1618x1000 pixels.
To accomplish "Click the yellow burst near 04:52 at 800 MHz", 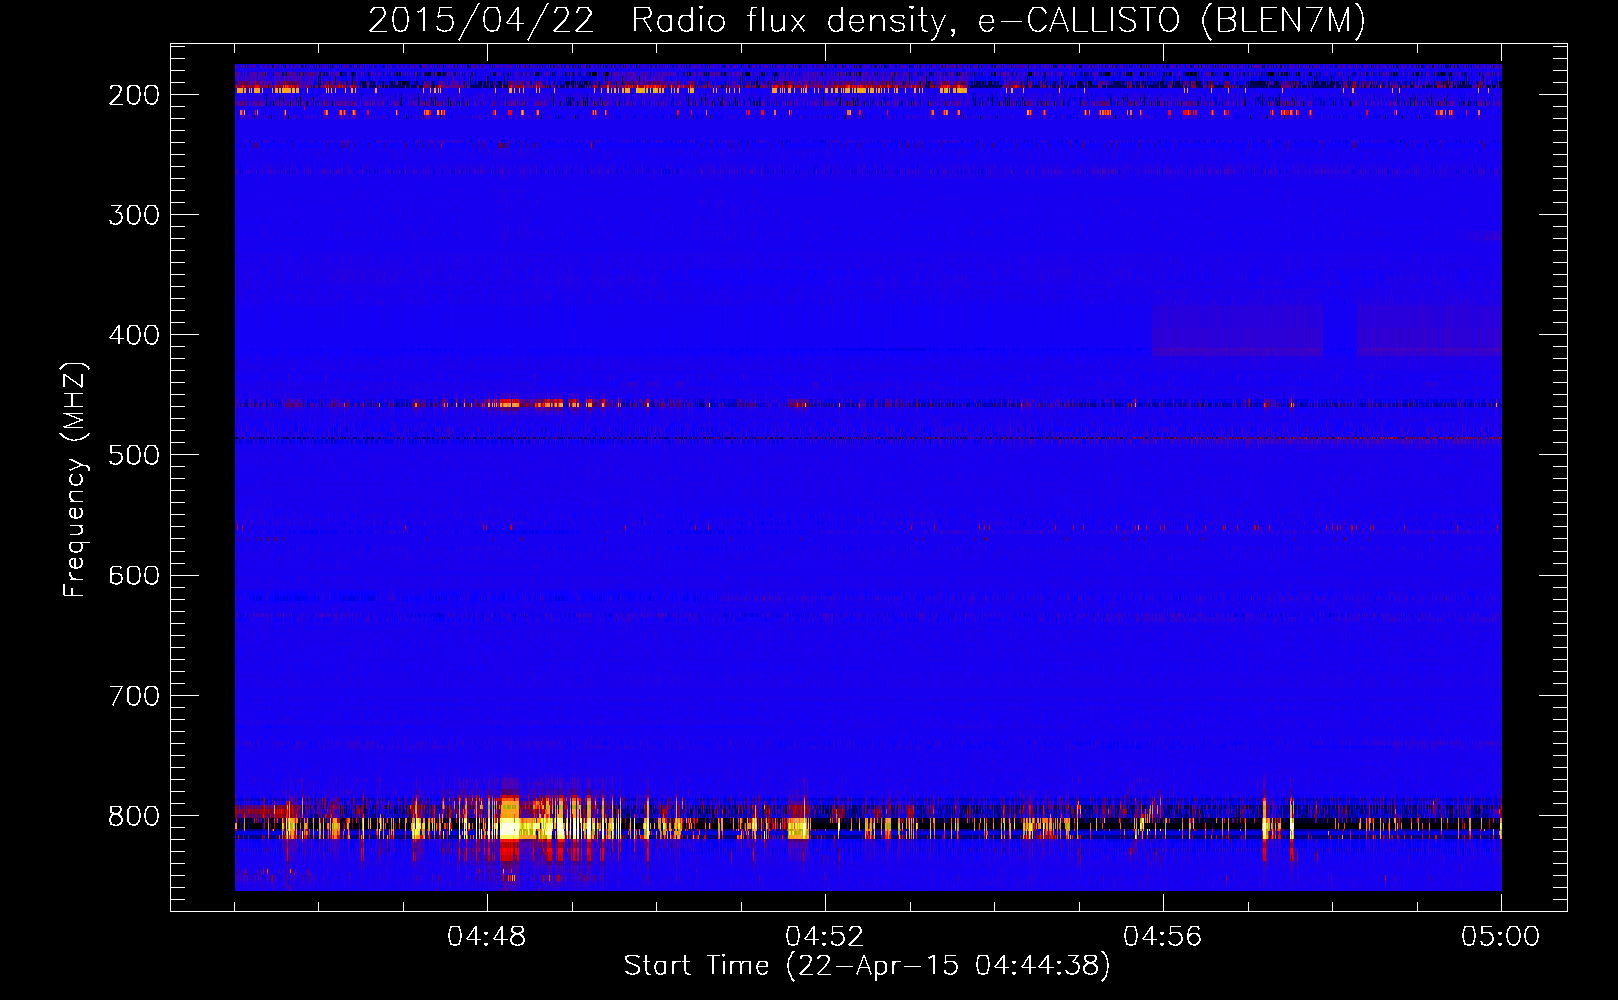I will [x=798, y=828].
